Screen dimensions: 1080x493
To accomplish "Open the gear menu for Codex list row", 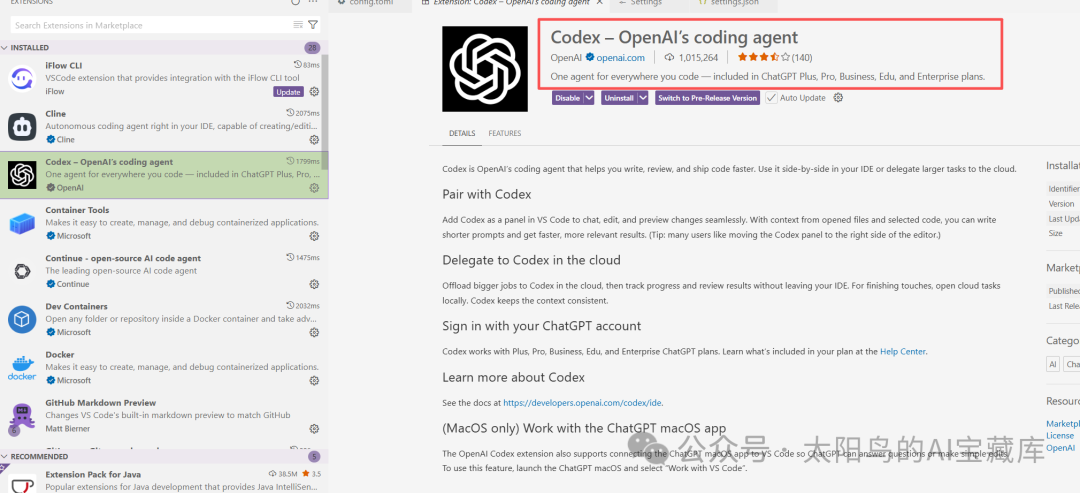I will coord(314,187).
